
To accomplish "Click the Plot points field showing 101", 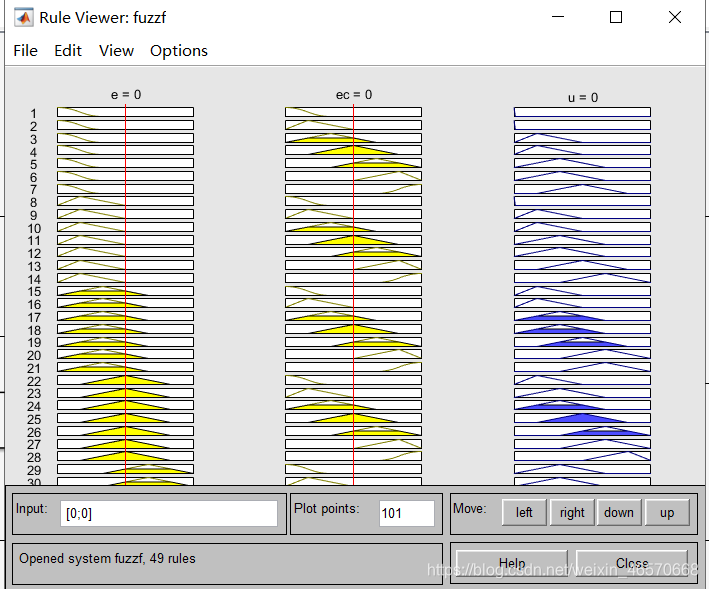I will 406,513.
